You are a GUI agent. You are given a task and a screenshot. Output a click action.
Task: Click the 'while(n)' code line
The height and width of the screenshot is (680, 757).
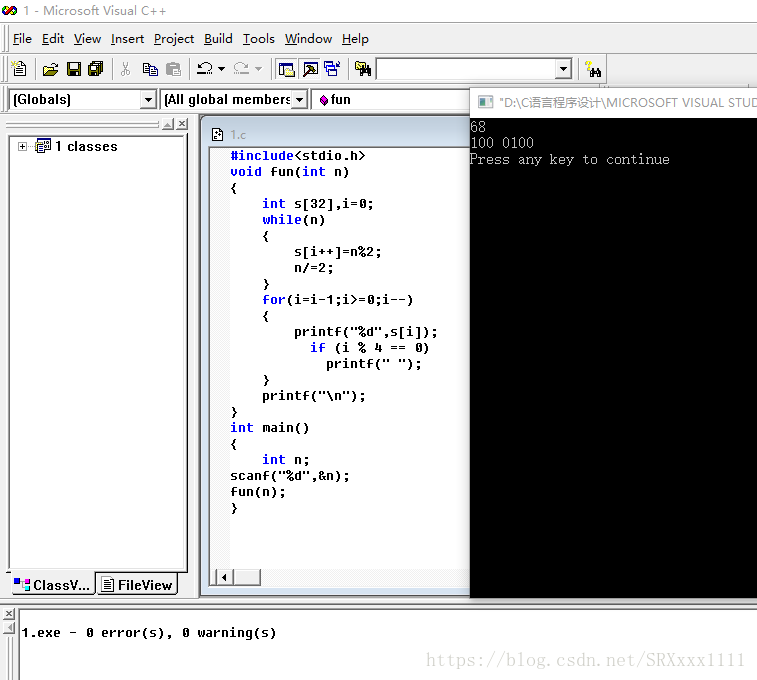point(294,220)
